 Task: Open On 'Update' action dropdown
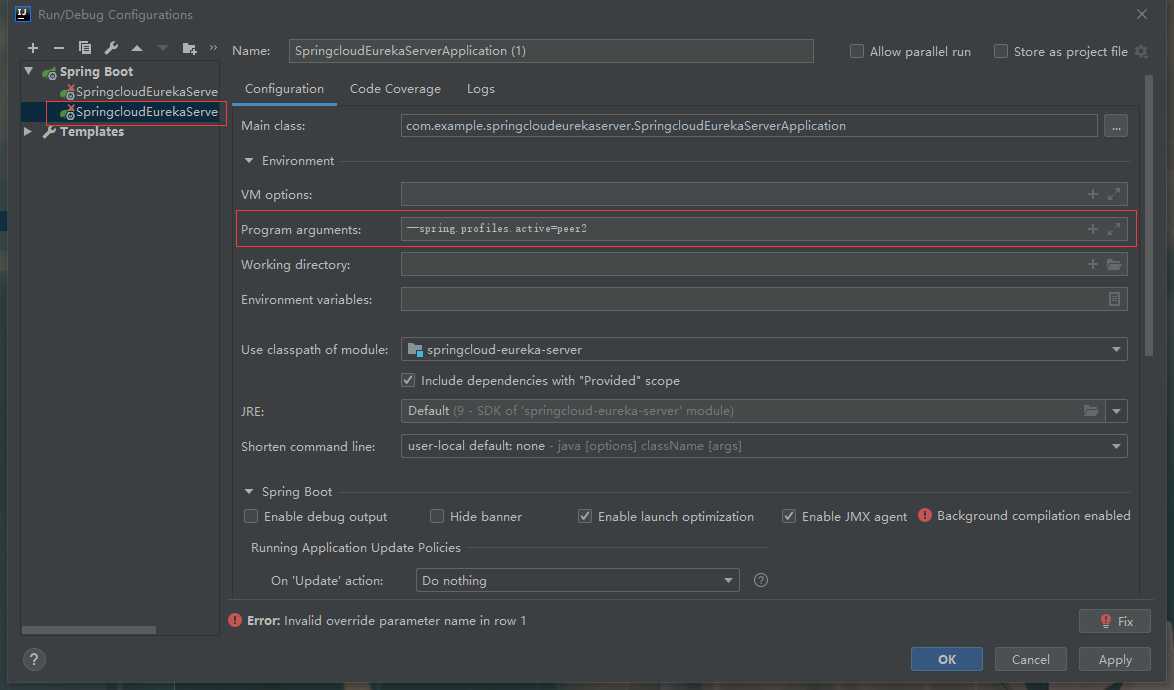[577, 581]
